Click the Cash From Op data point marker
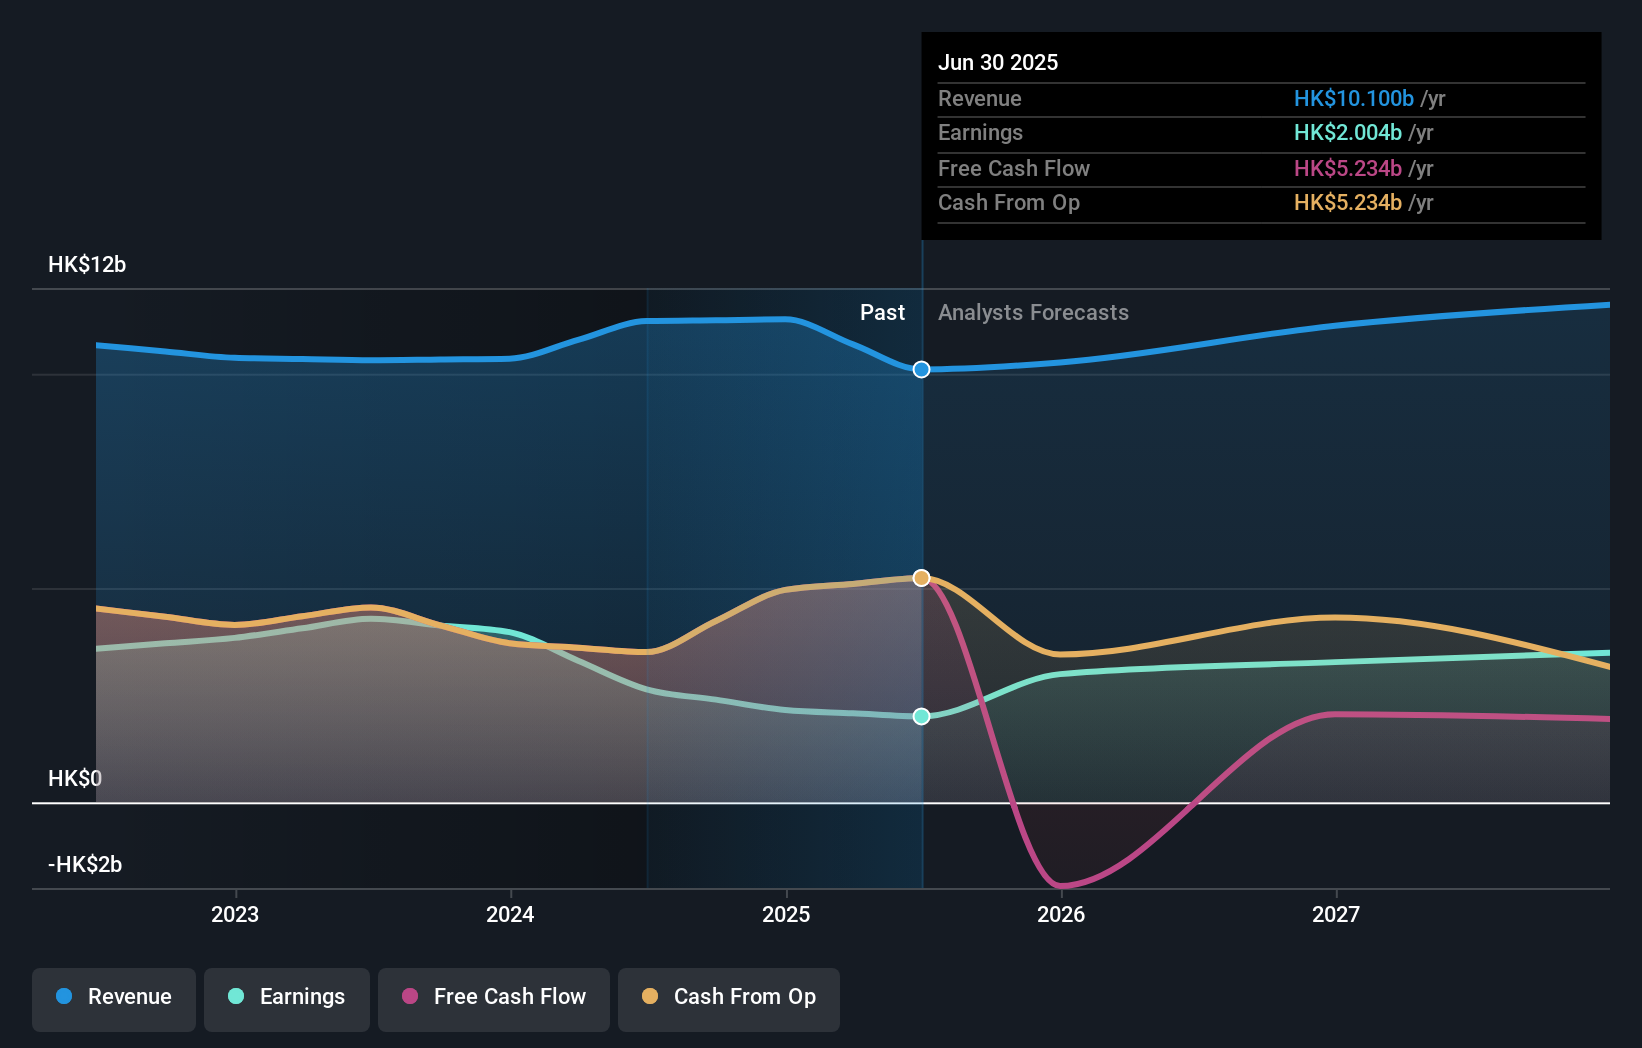This screenshot has height=1048, width=1642. pyautogui.click(x=922, y=578)
